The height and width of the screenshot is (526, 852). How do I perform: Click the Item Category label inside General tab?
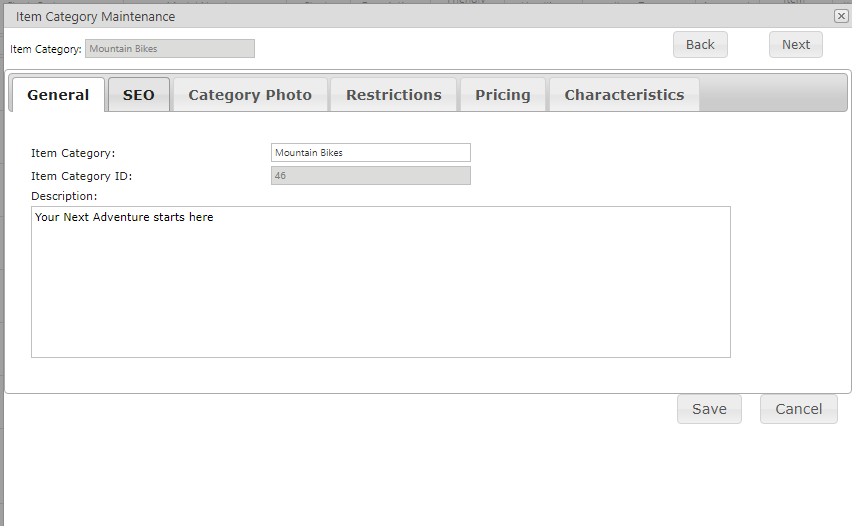[73, 153]
